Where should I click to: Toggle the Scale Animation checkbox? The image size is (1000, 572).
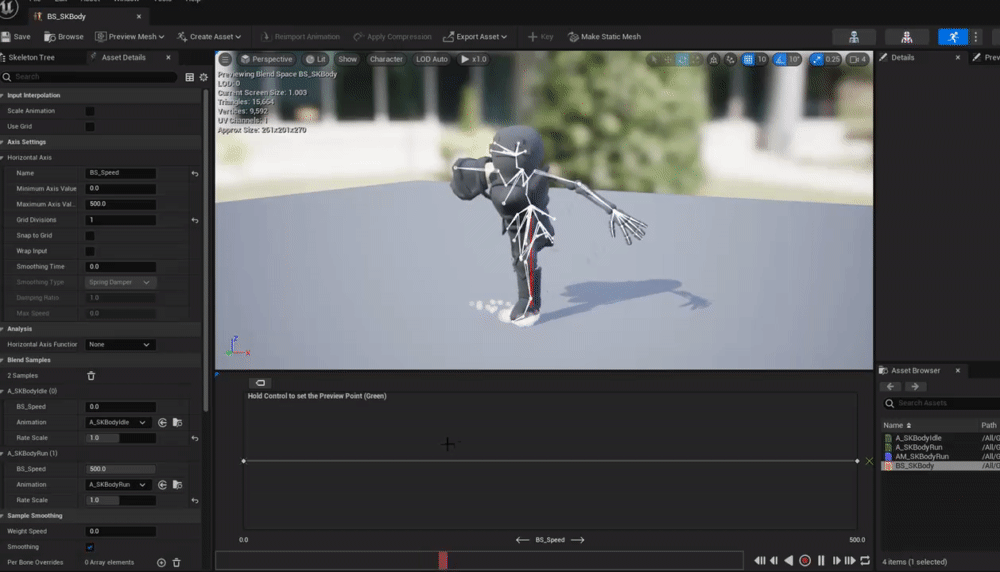(90, 111)
